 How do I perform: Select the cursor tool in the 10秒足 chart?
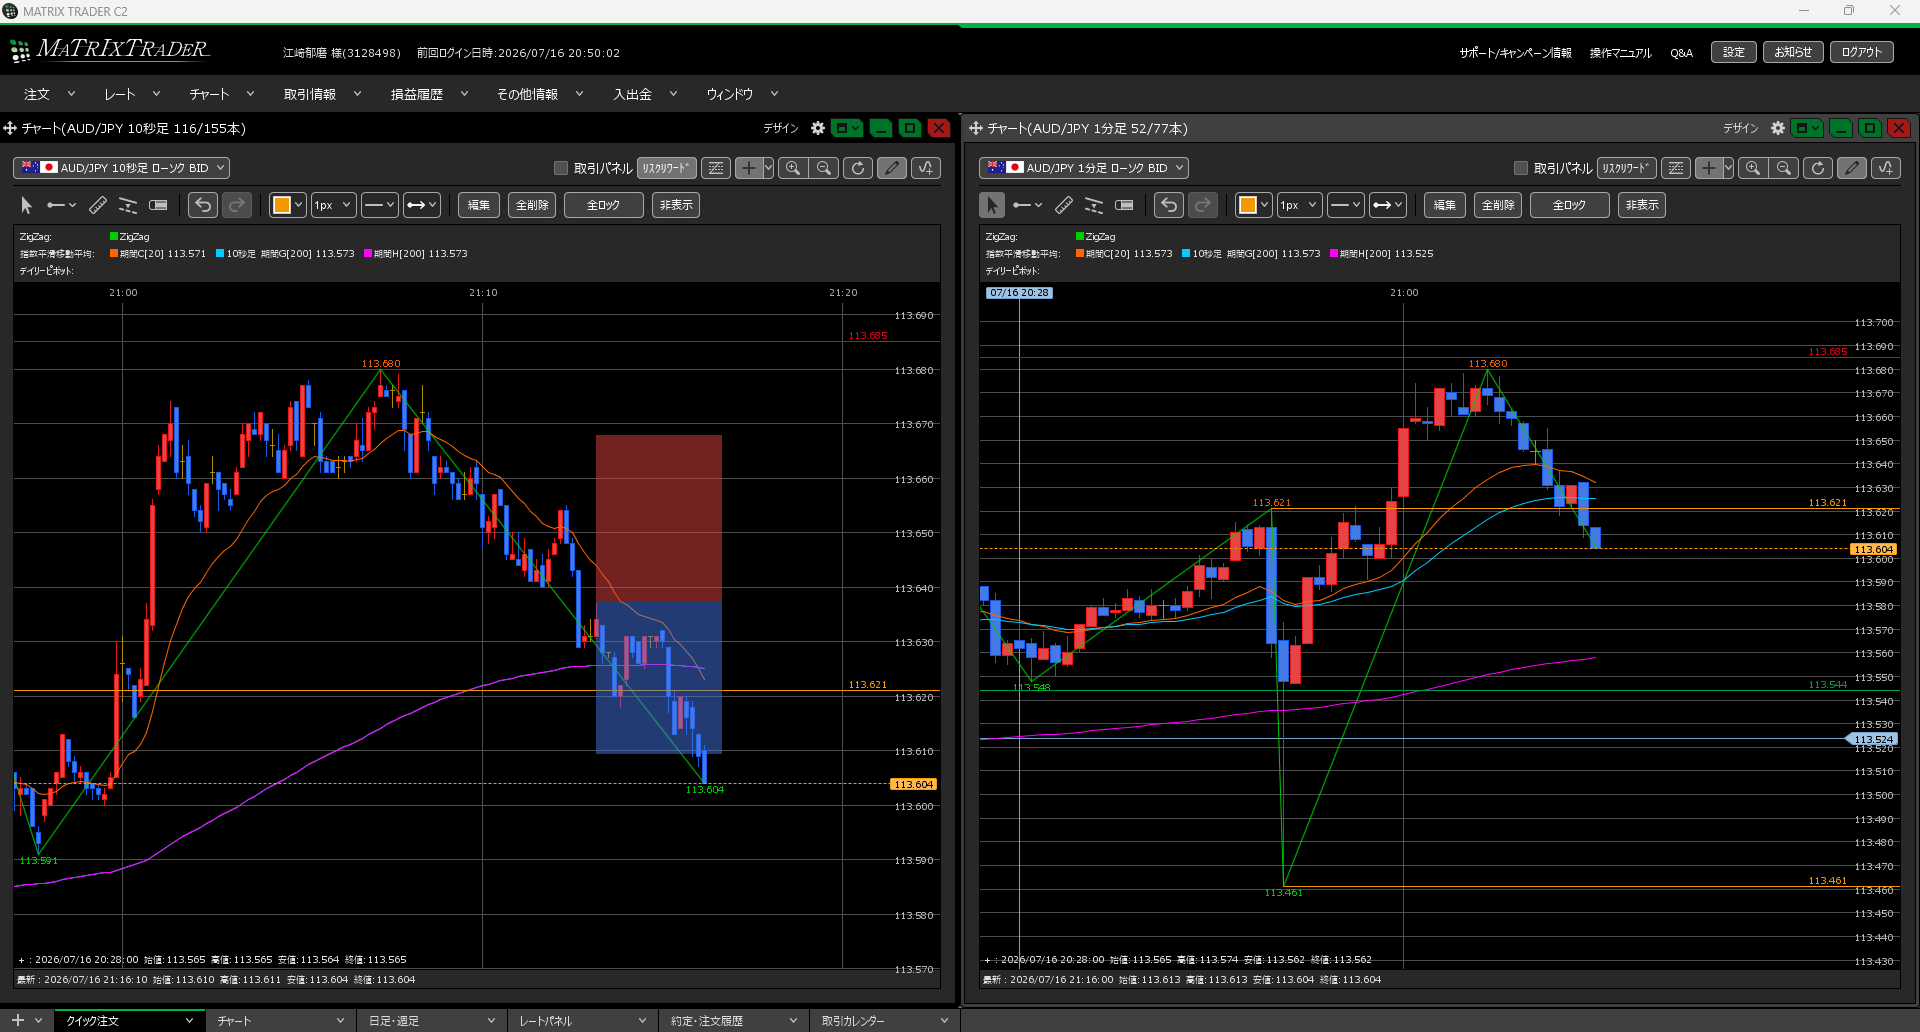click(27, 205)
